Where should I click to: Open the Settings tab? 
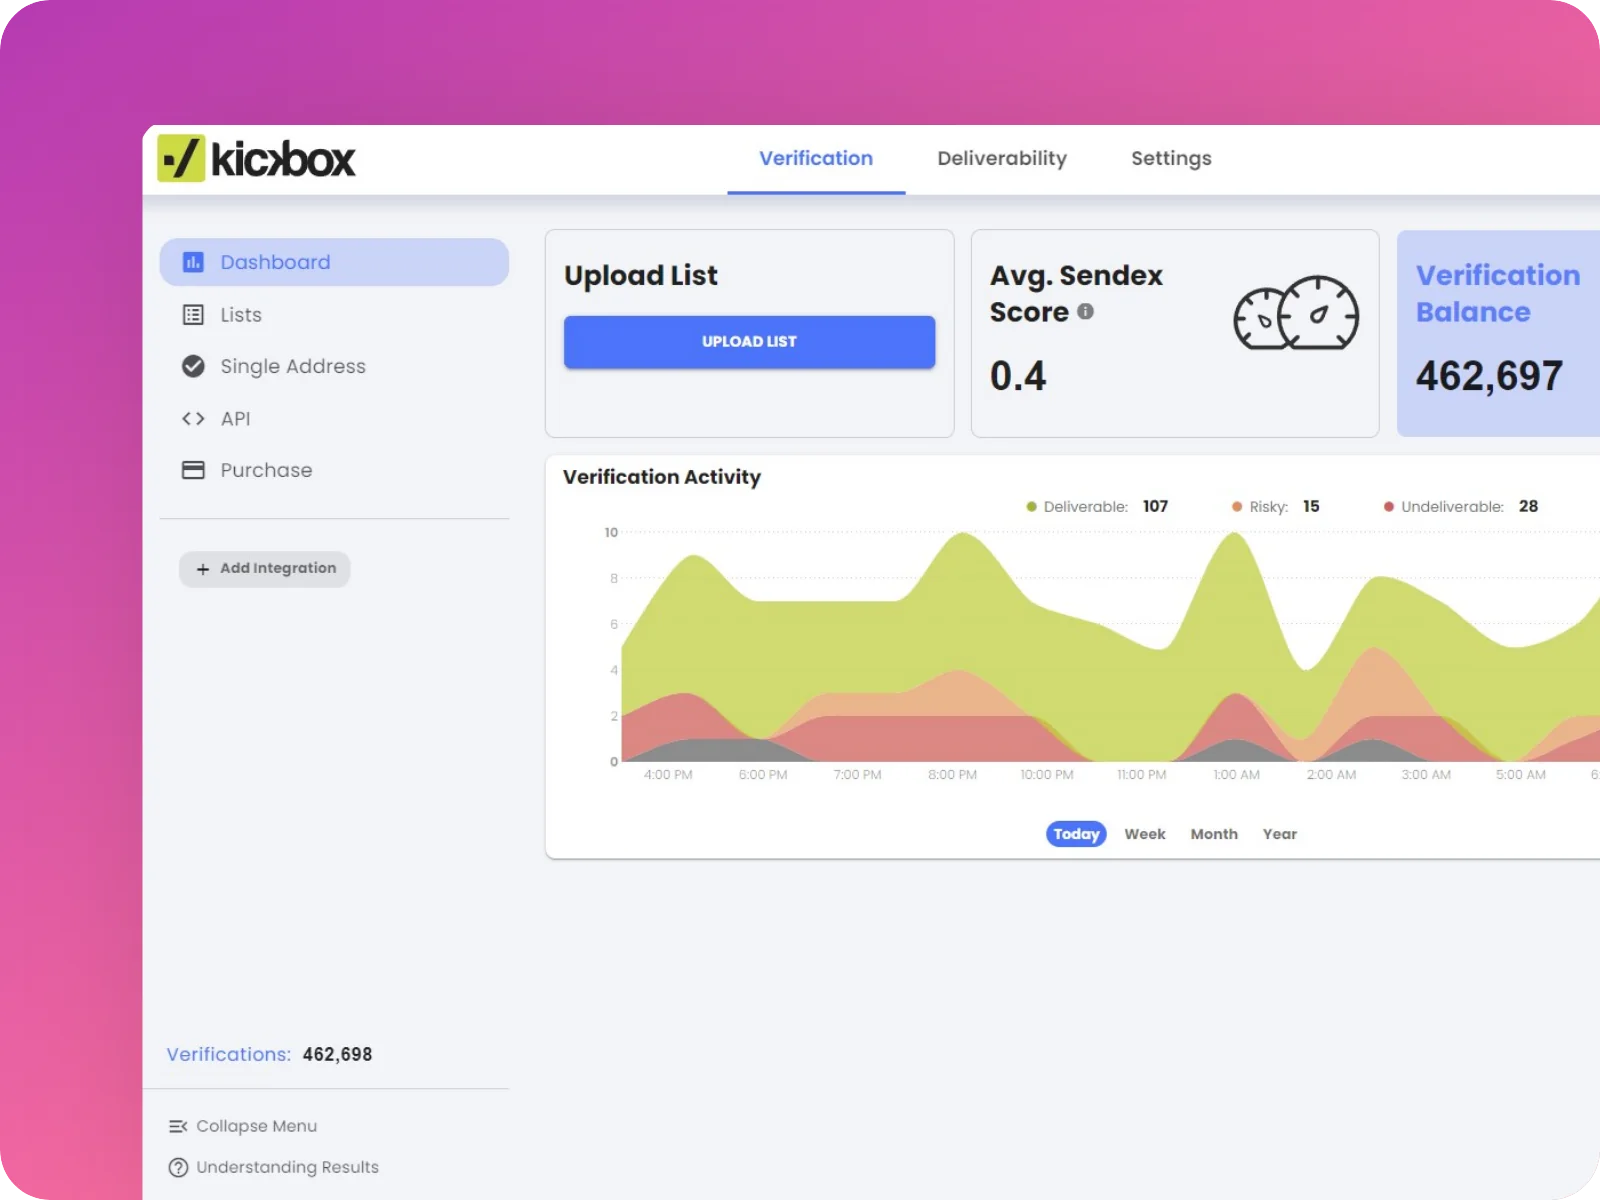pyautogui.click(x=1171, y=158)
